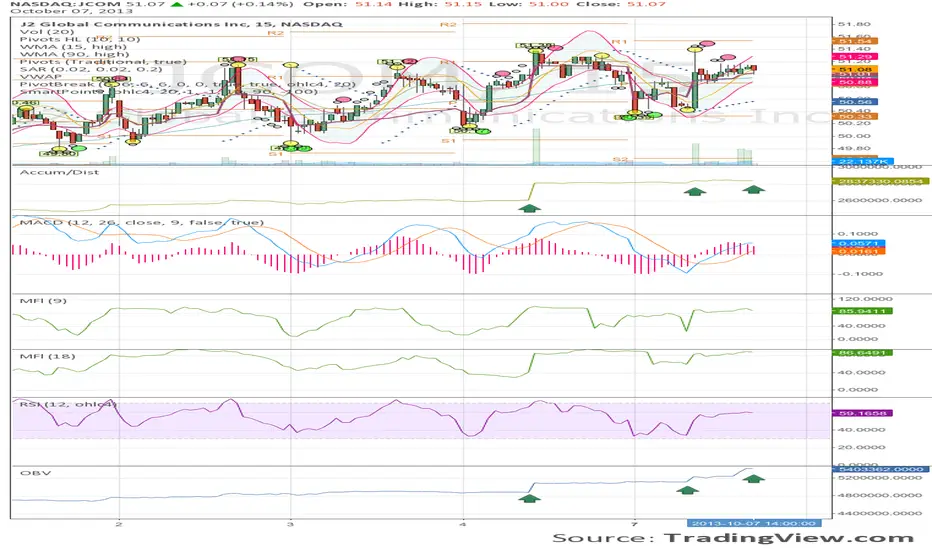Select the SAR (0.02, 0.02, 0.2) label

[90, 69]
